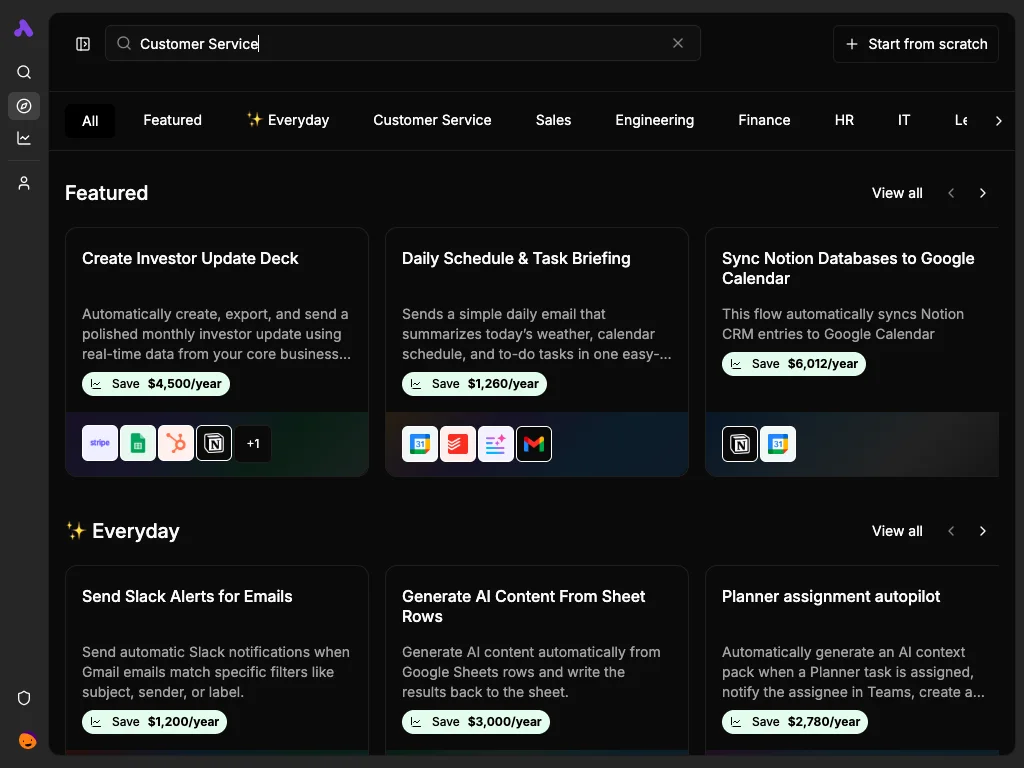Viewport: 1024px width, 768px height.
Task: Click Save $6,012/year badge
Action: (793, 364)
